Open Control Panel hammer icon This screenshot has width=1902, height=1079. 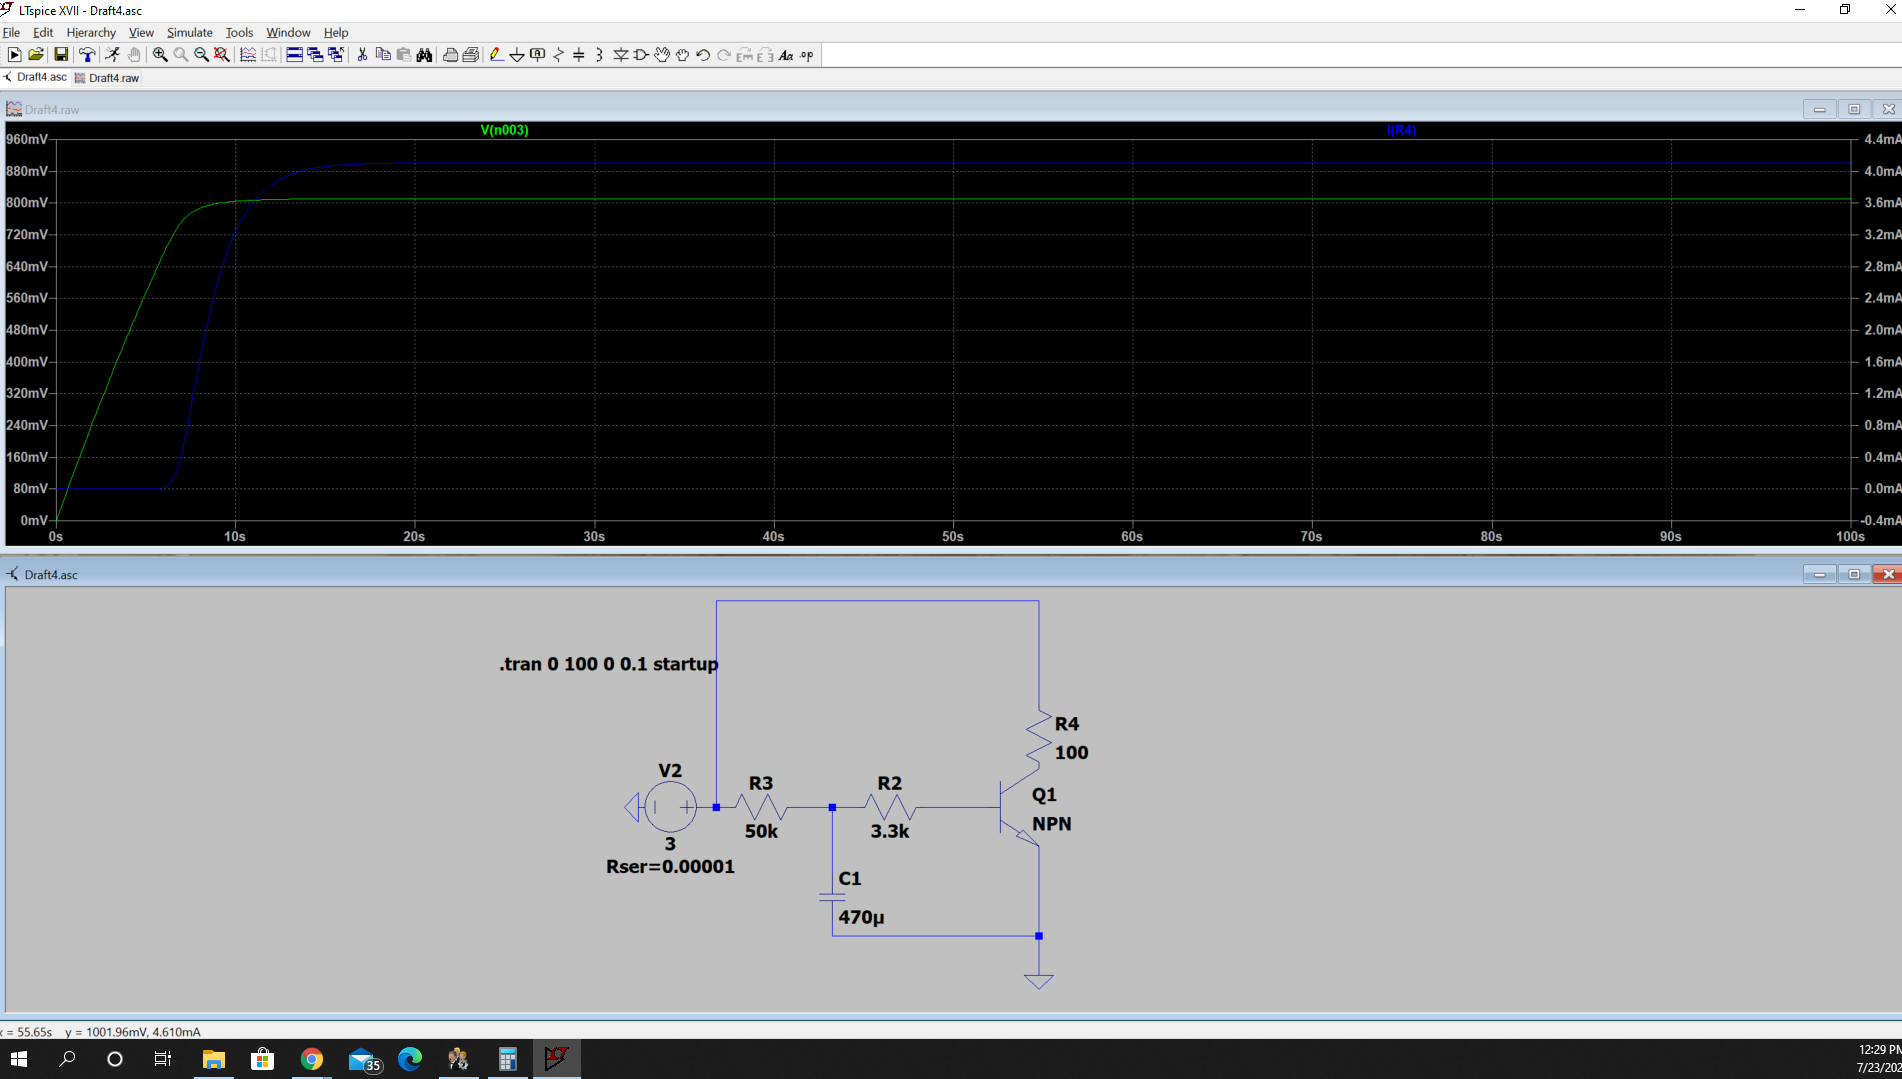click(87, 55)
